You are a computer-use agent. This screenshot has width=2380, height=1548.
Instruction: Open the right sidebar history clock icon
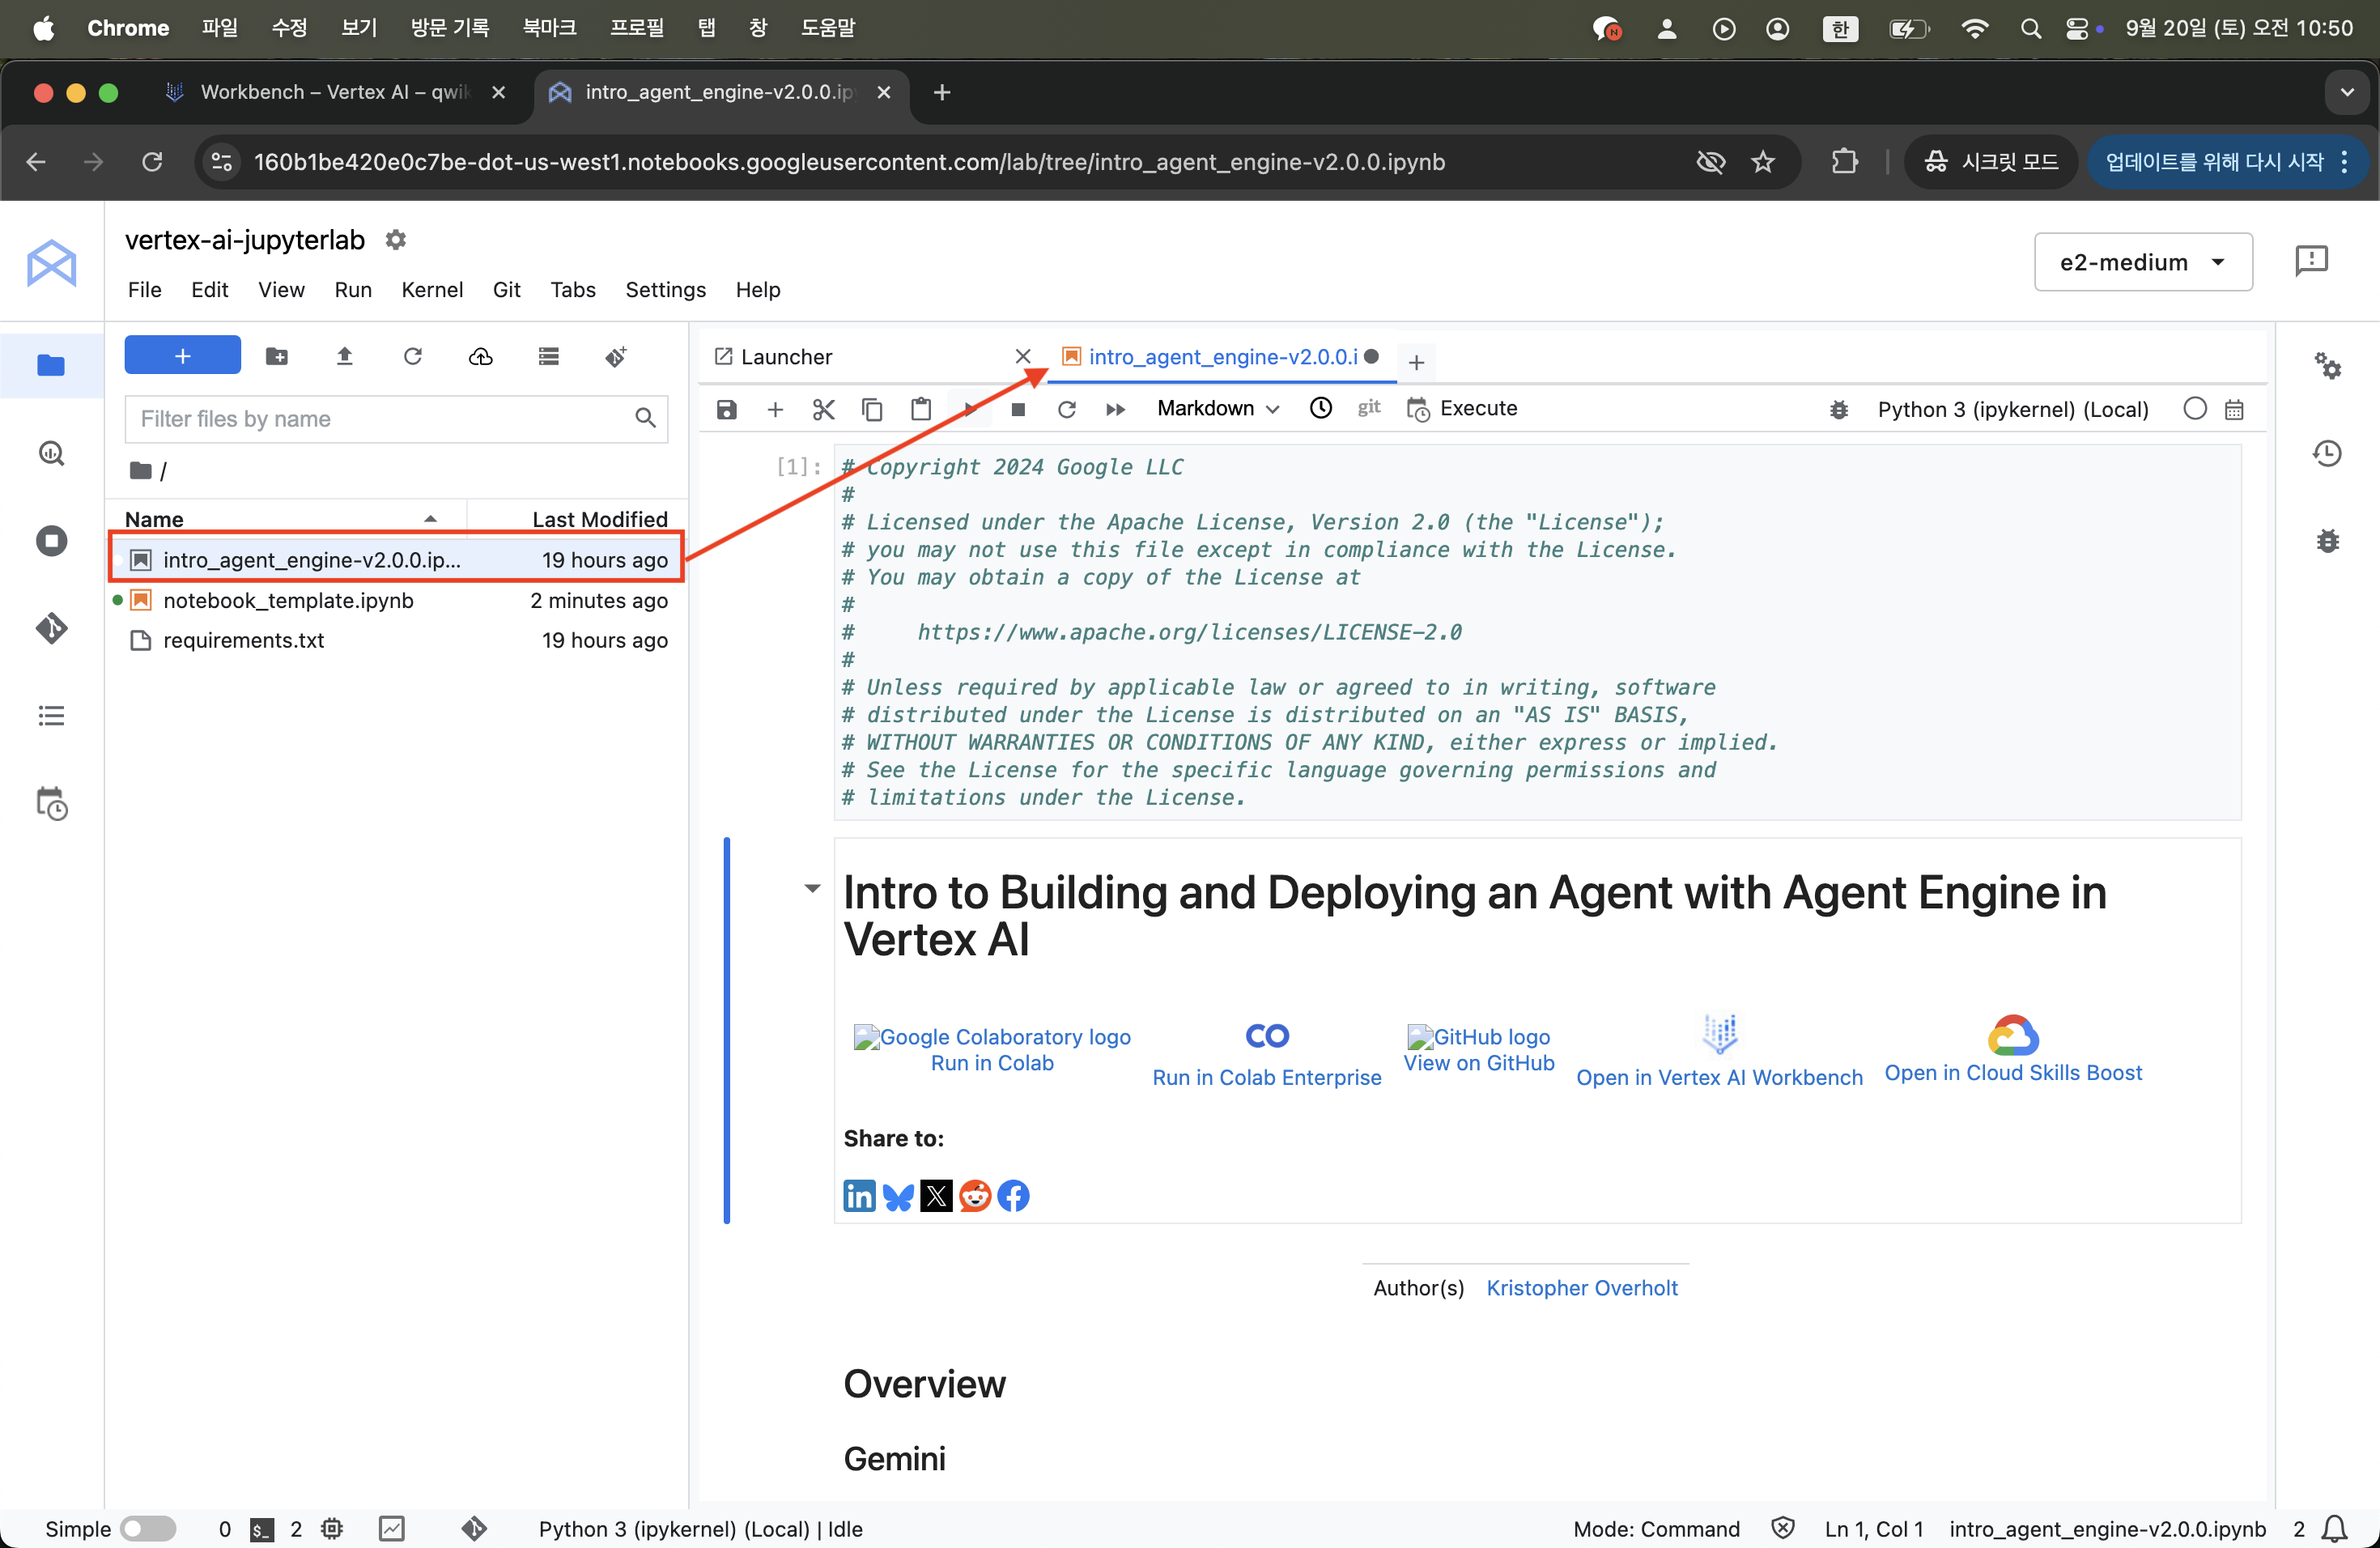pyautogui.click(x=2327, y=453)
